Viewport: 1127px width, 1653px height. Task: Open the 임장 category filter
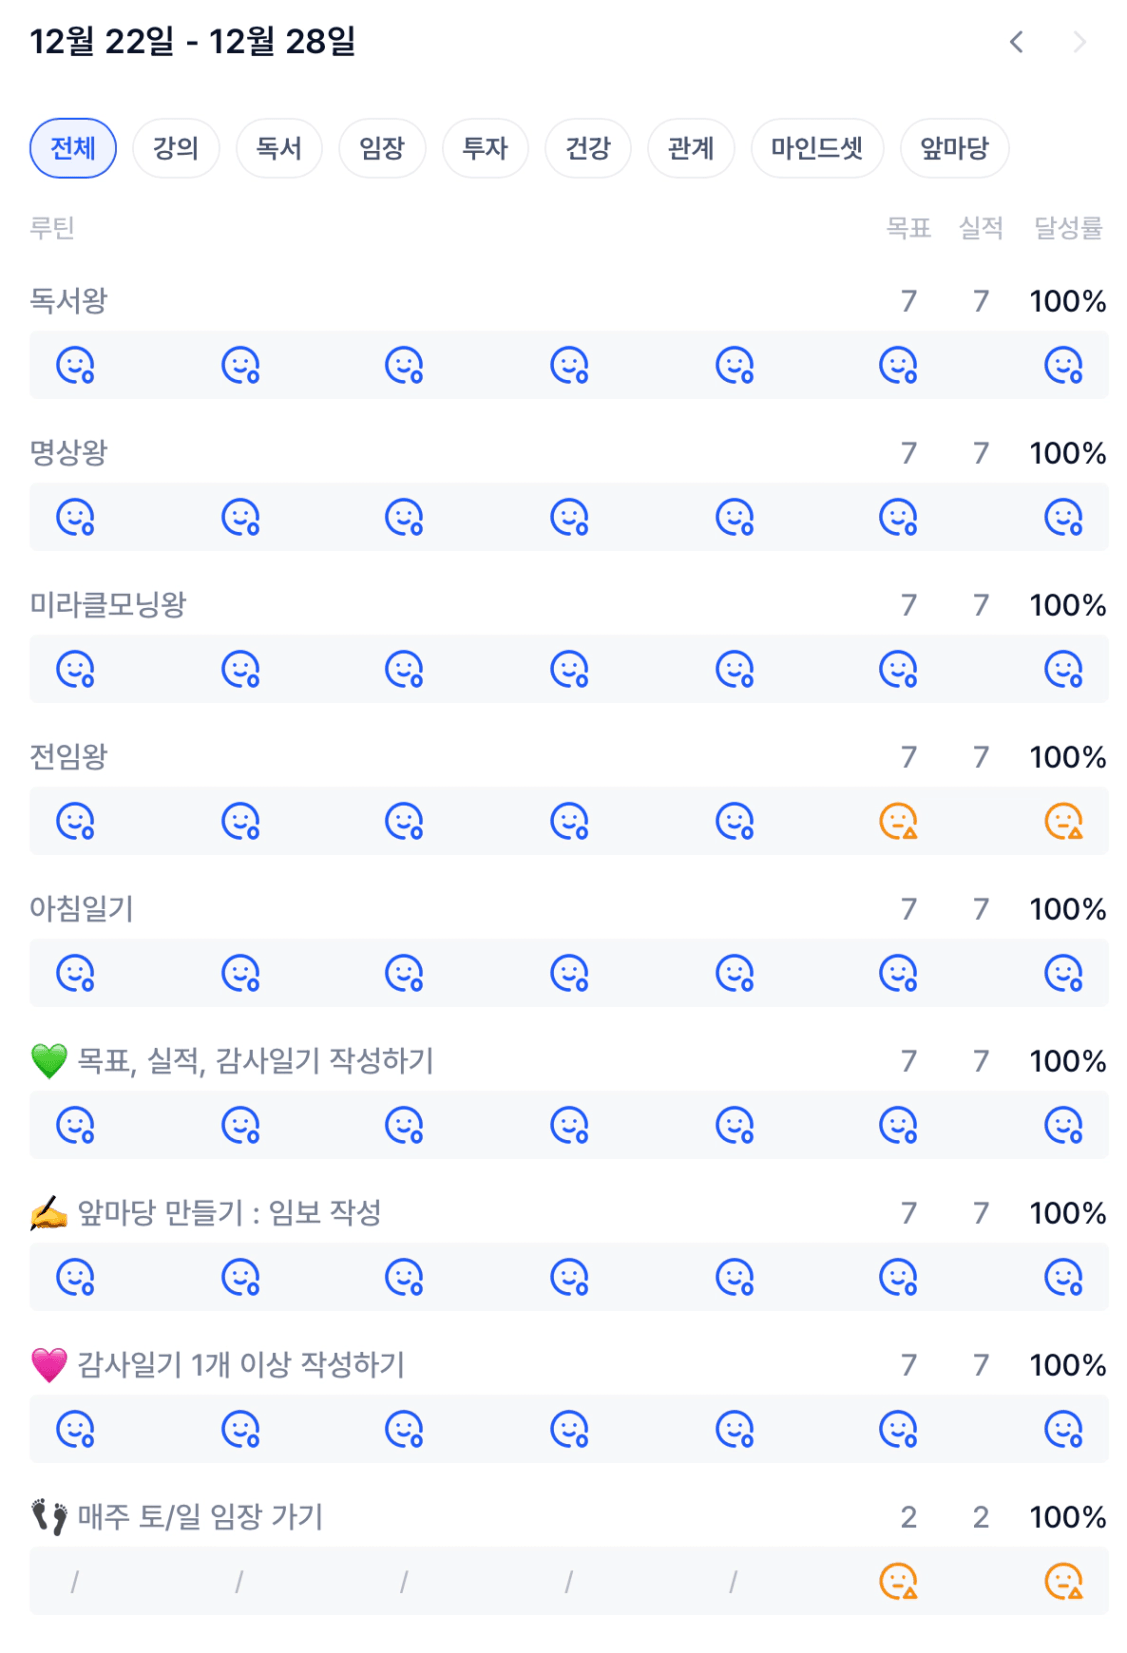pyautogui.click(x=382, y=149)
